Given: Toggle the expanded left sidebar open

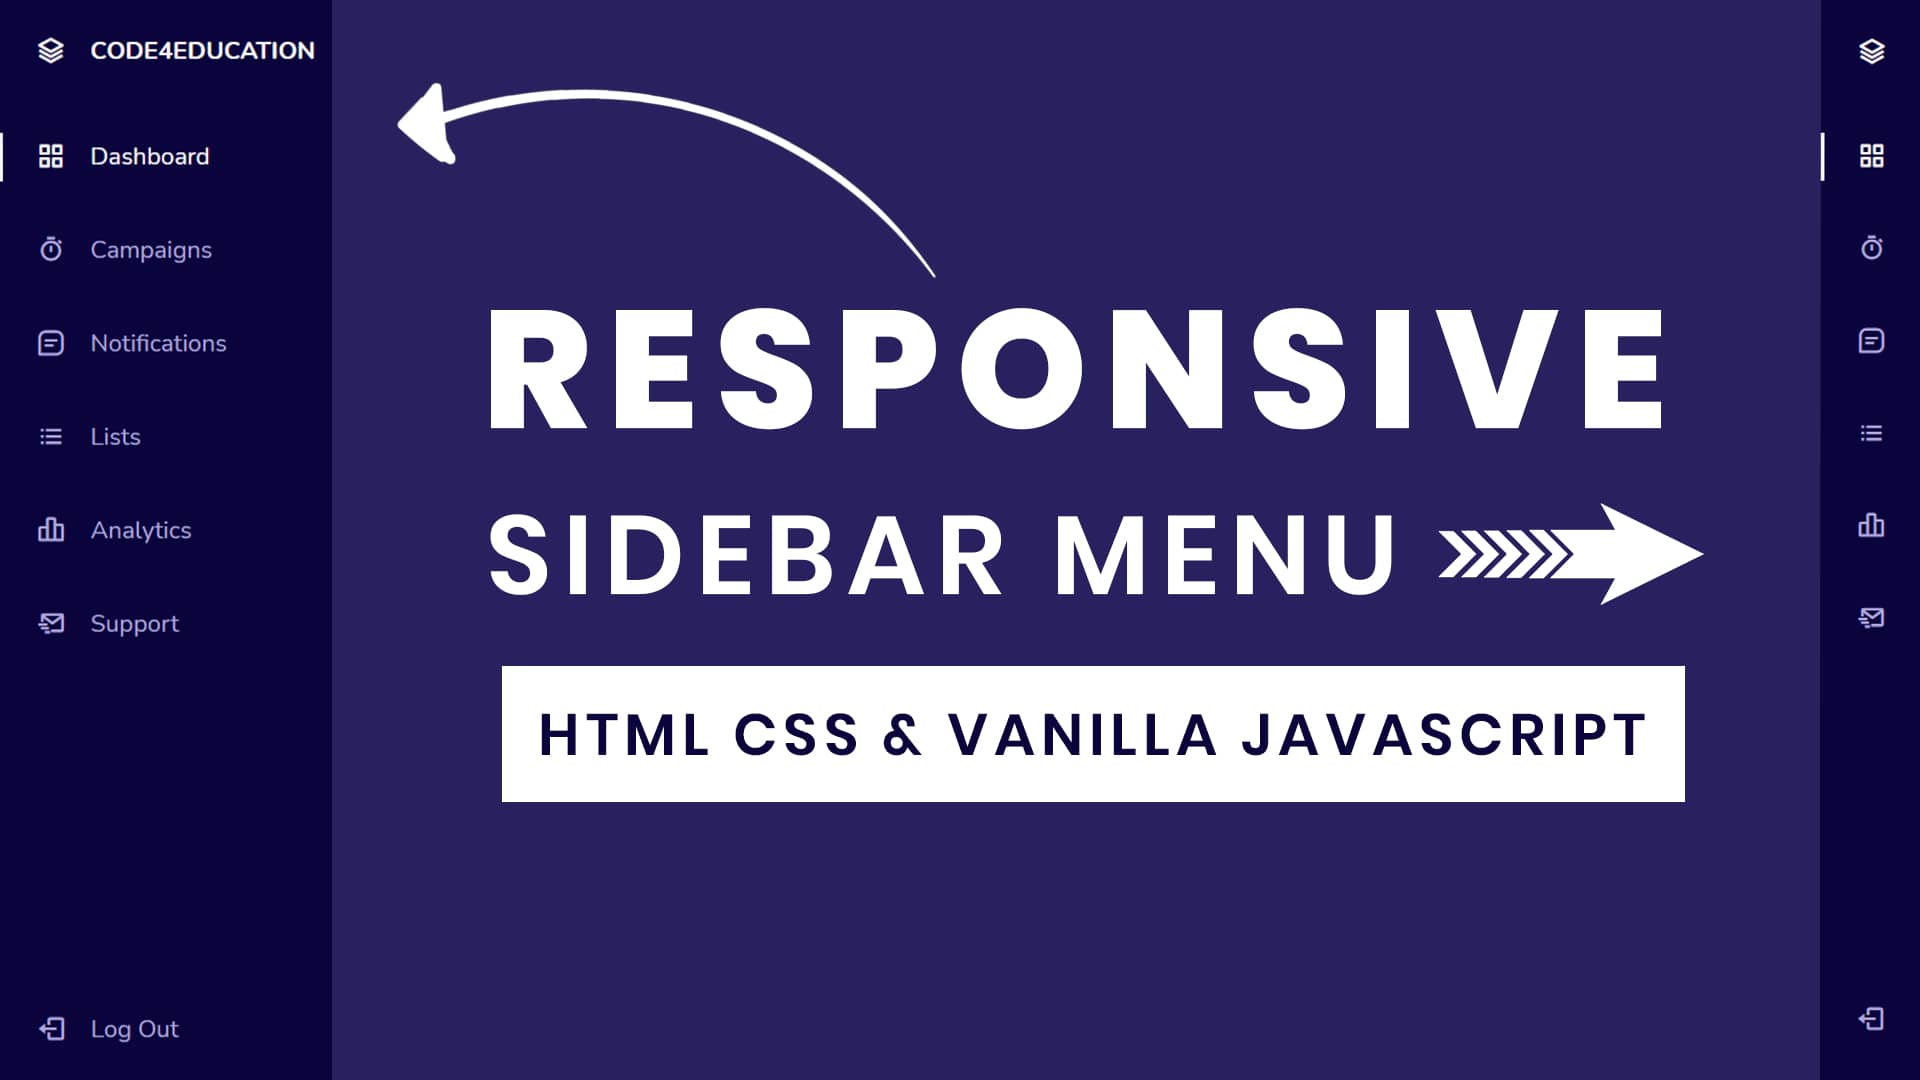Looking at the screenshot, I should (49, 50).
